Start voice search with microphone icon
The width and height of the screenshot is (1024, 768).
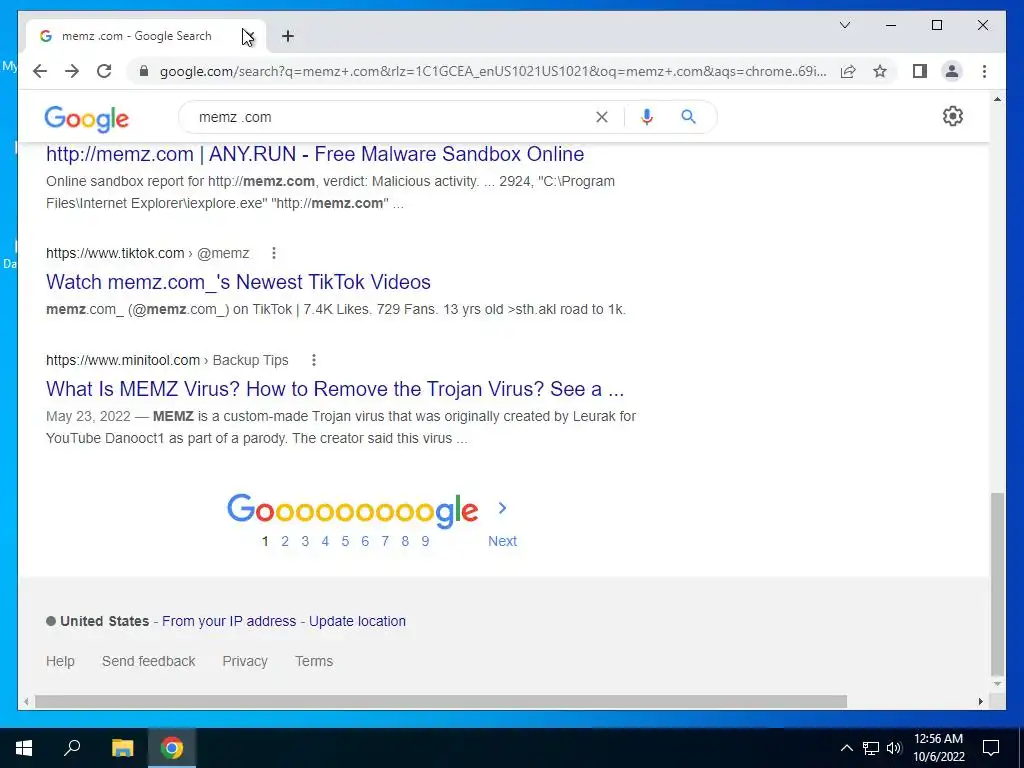[x=647, y=117]
